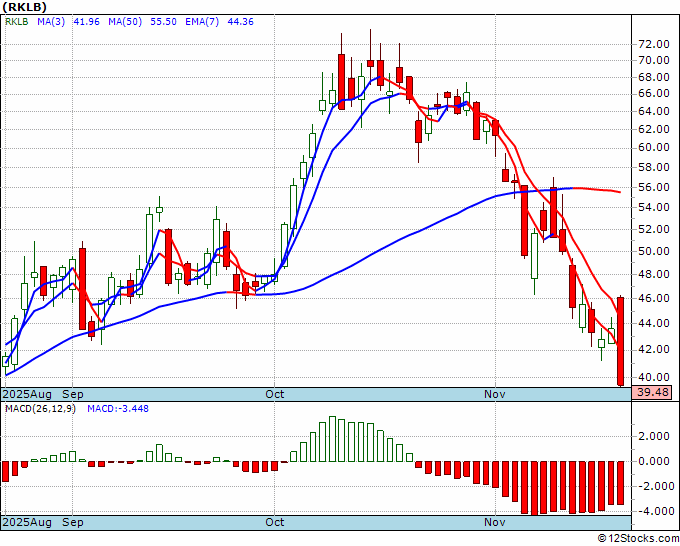Click the EMA(7) value 44.36
This screenshot has width=680, height=546.
[x=241, y=22]
